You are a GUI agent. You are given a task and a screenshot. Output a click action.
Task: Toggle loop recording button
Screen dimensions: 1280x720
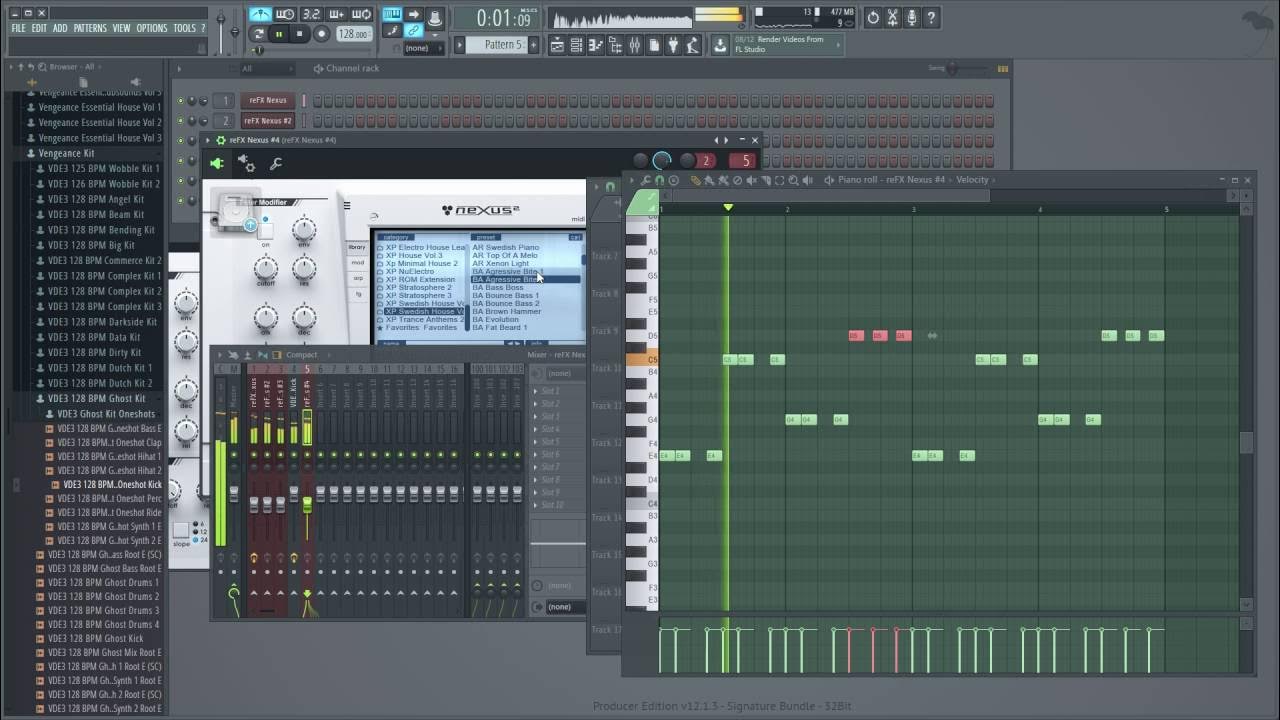click(361, 14)
